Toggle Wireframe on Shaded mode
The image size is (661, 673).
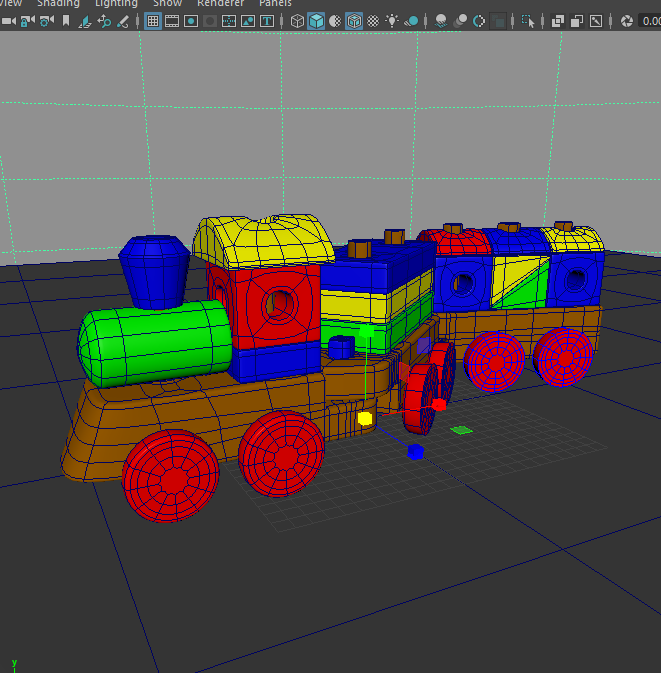click(354, 20)
